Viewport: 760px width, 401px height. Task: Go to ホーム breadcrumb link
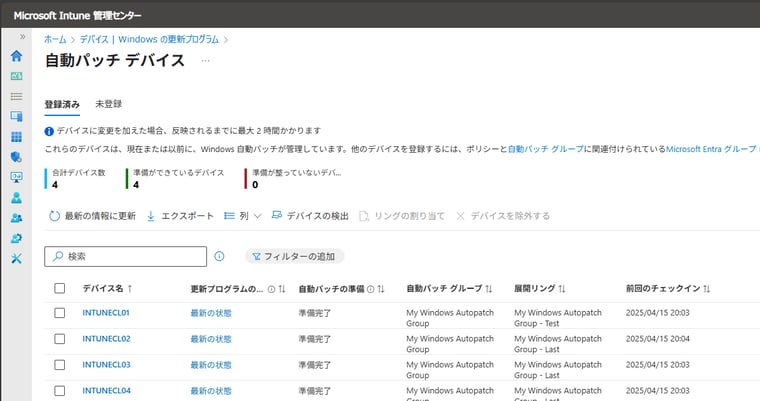click(x=55, y=39)
